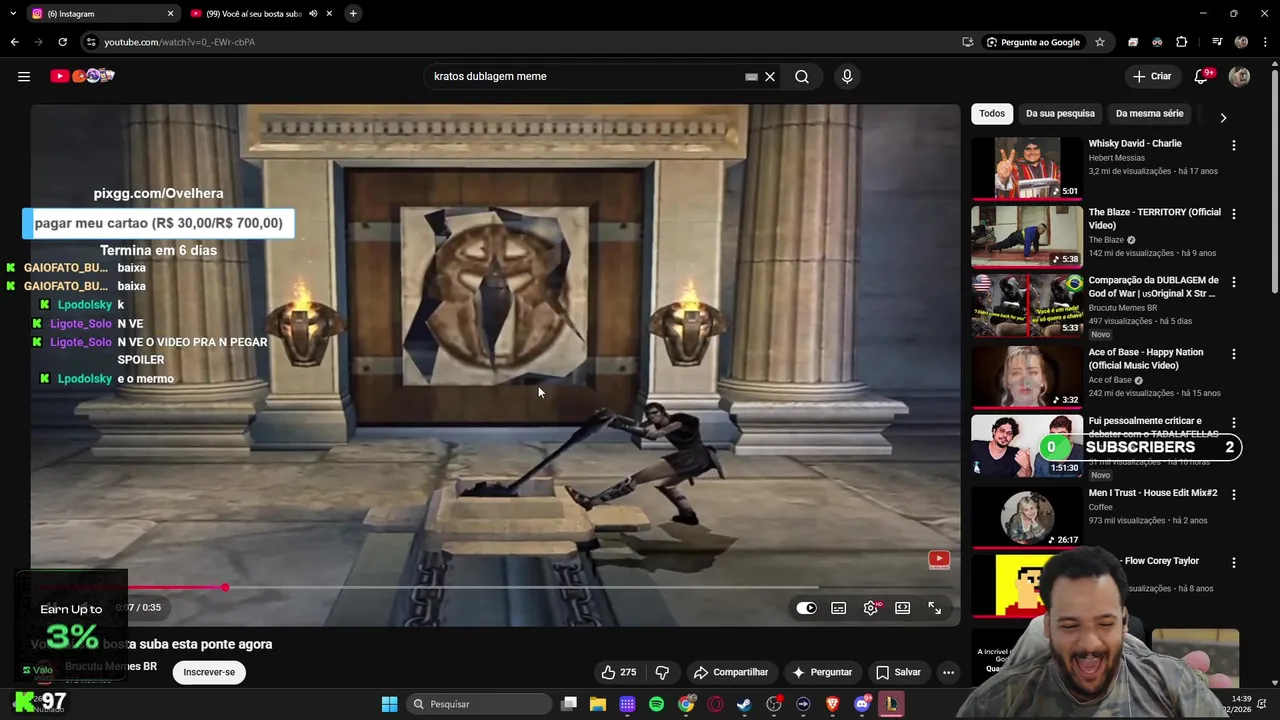The height and width of the screenshot is (720, 1280).
Task: Click the search magnifier button
Action: point(802,76)
